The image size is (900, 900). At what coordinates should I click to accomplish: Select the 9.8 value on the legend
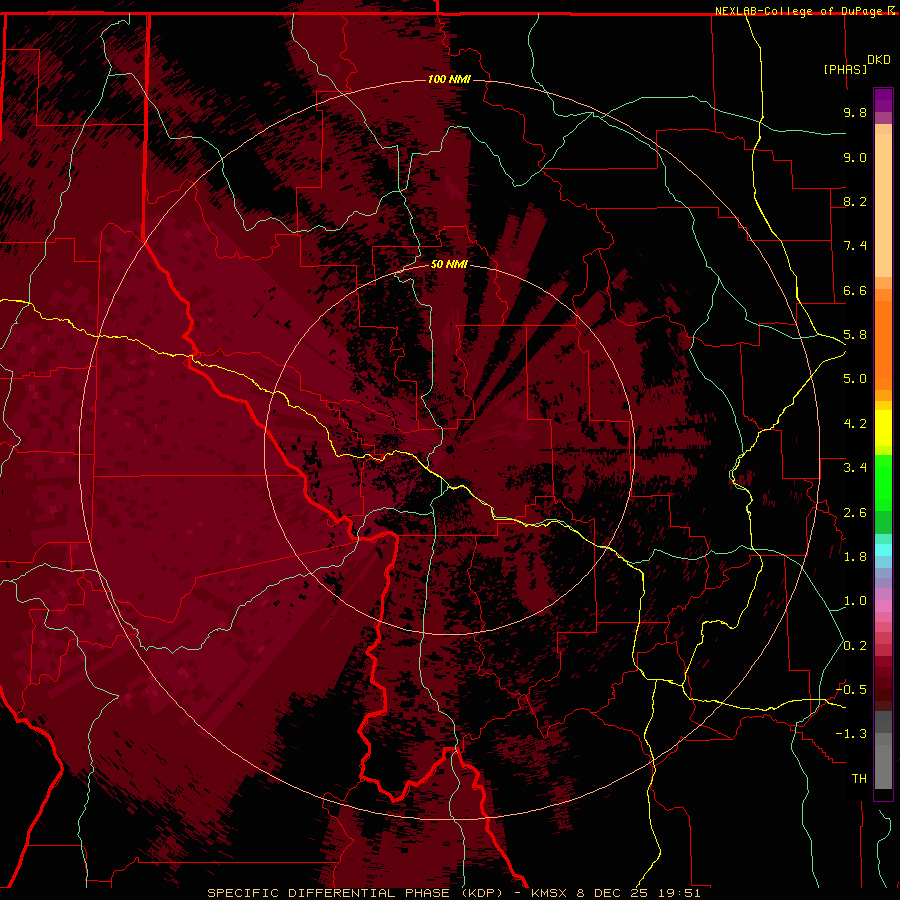855,112
